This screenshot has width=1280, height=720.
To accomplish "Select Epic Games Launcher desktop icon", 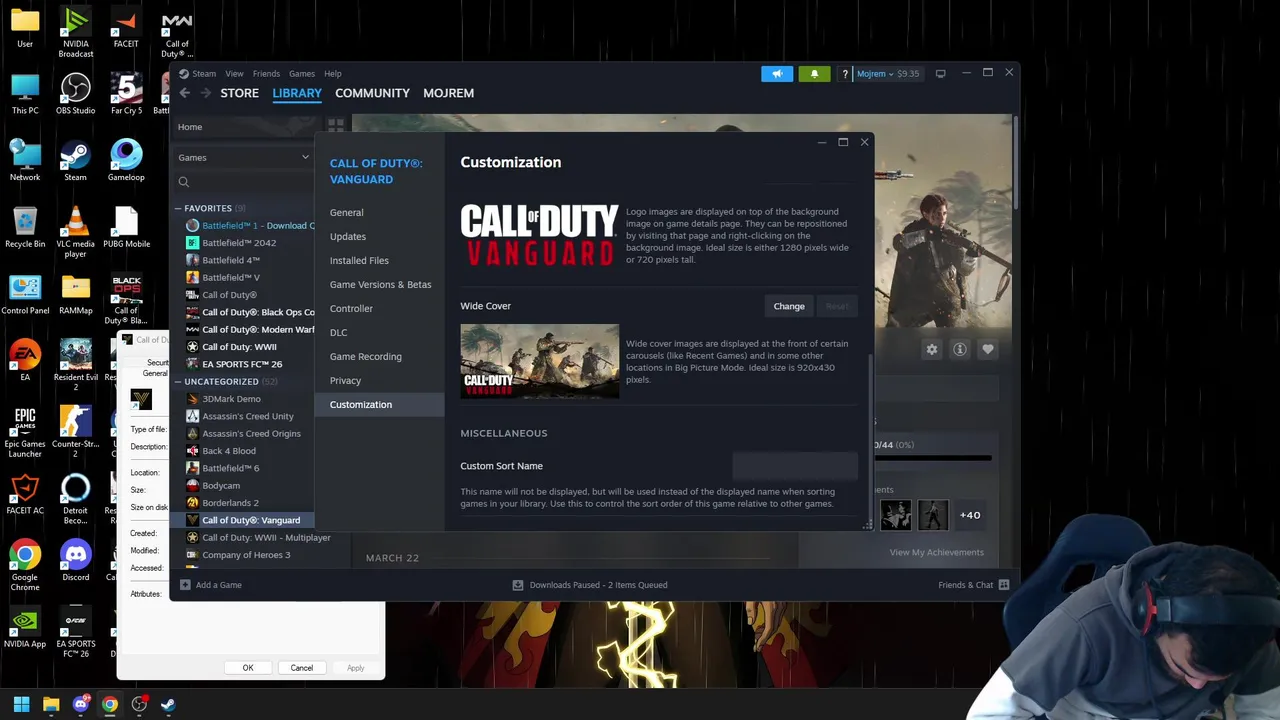I will point(25,433).
